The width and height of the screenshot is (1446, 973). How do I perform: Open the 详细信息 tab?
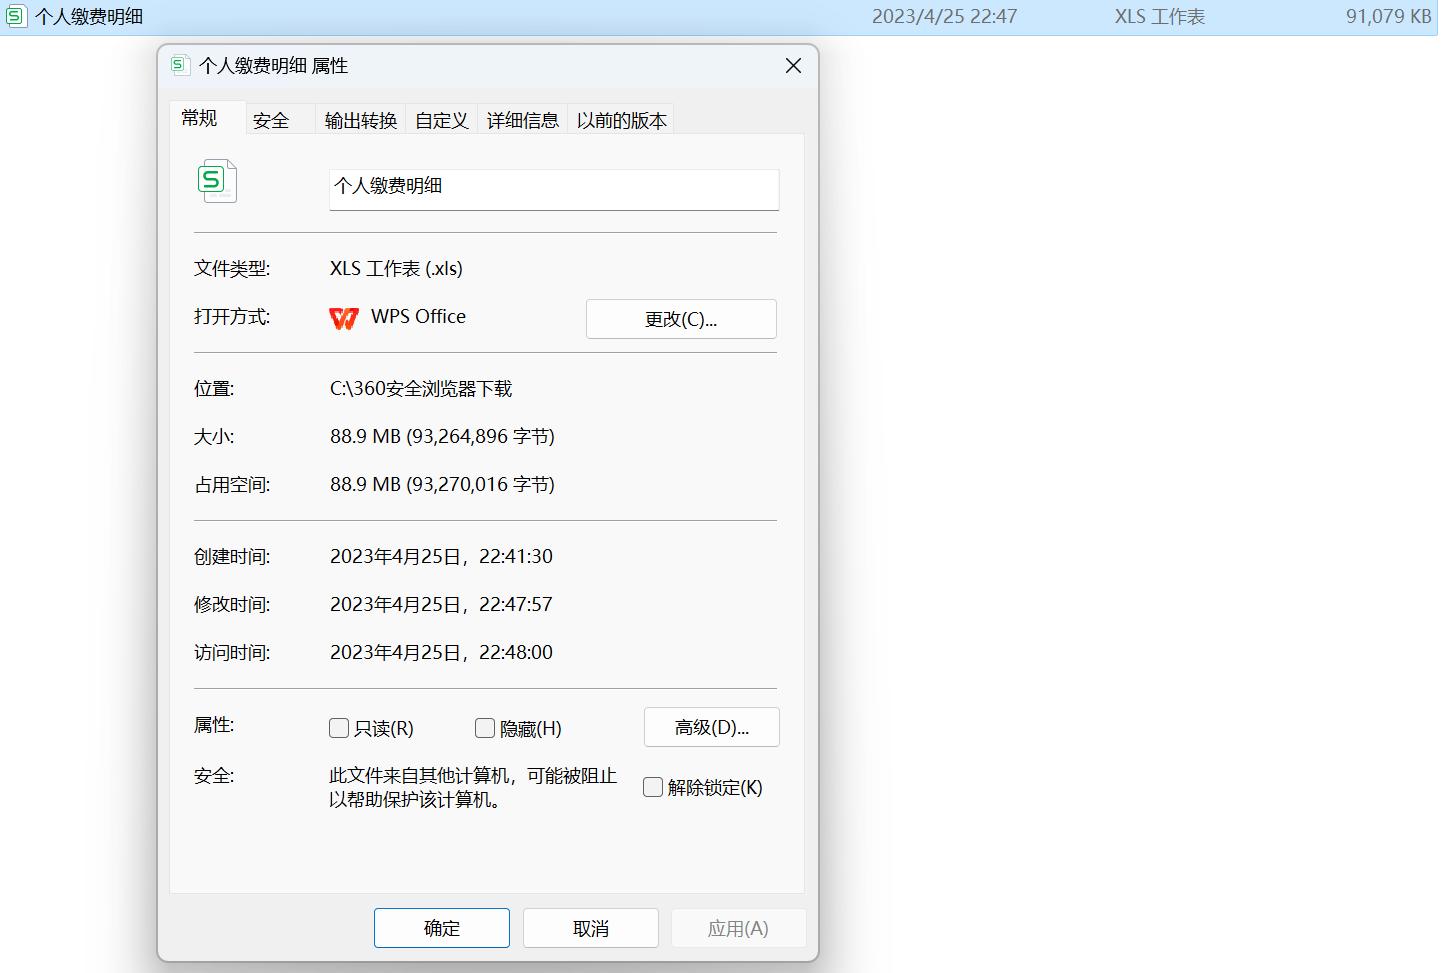point(521,119)
